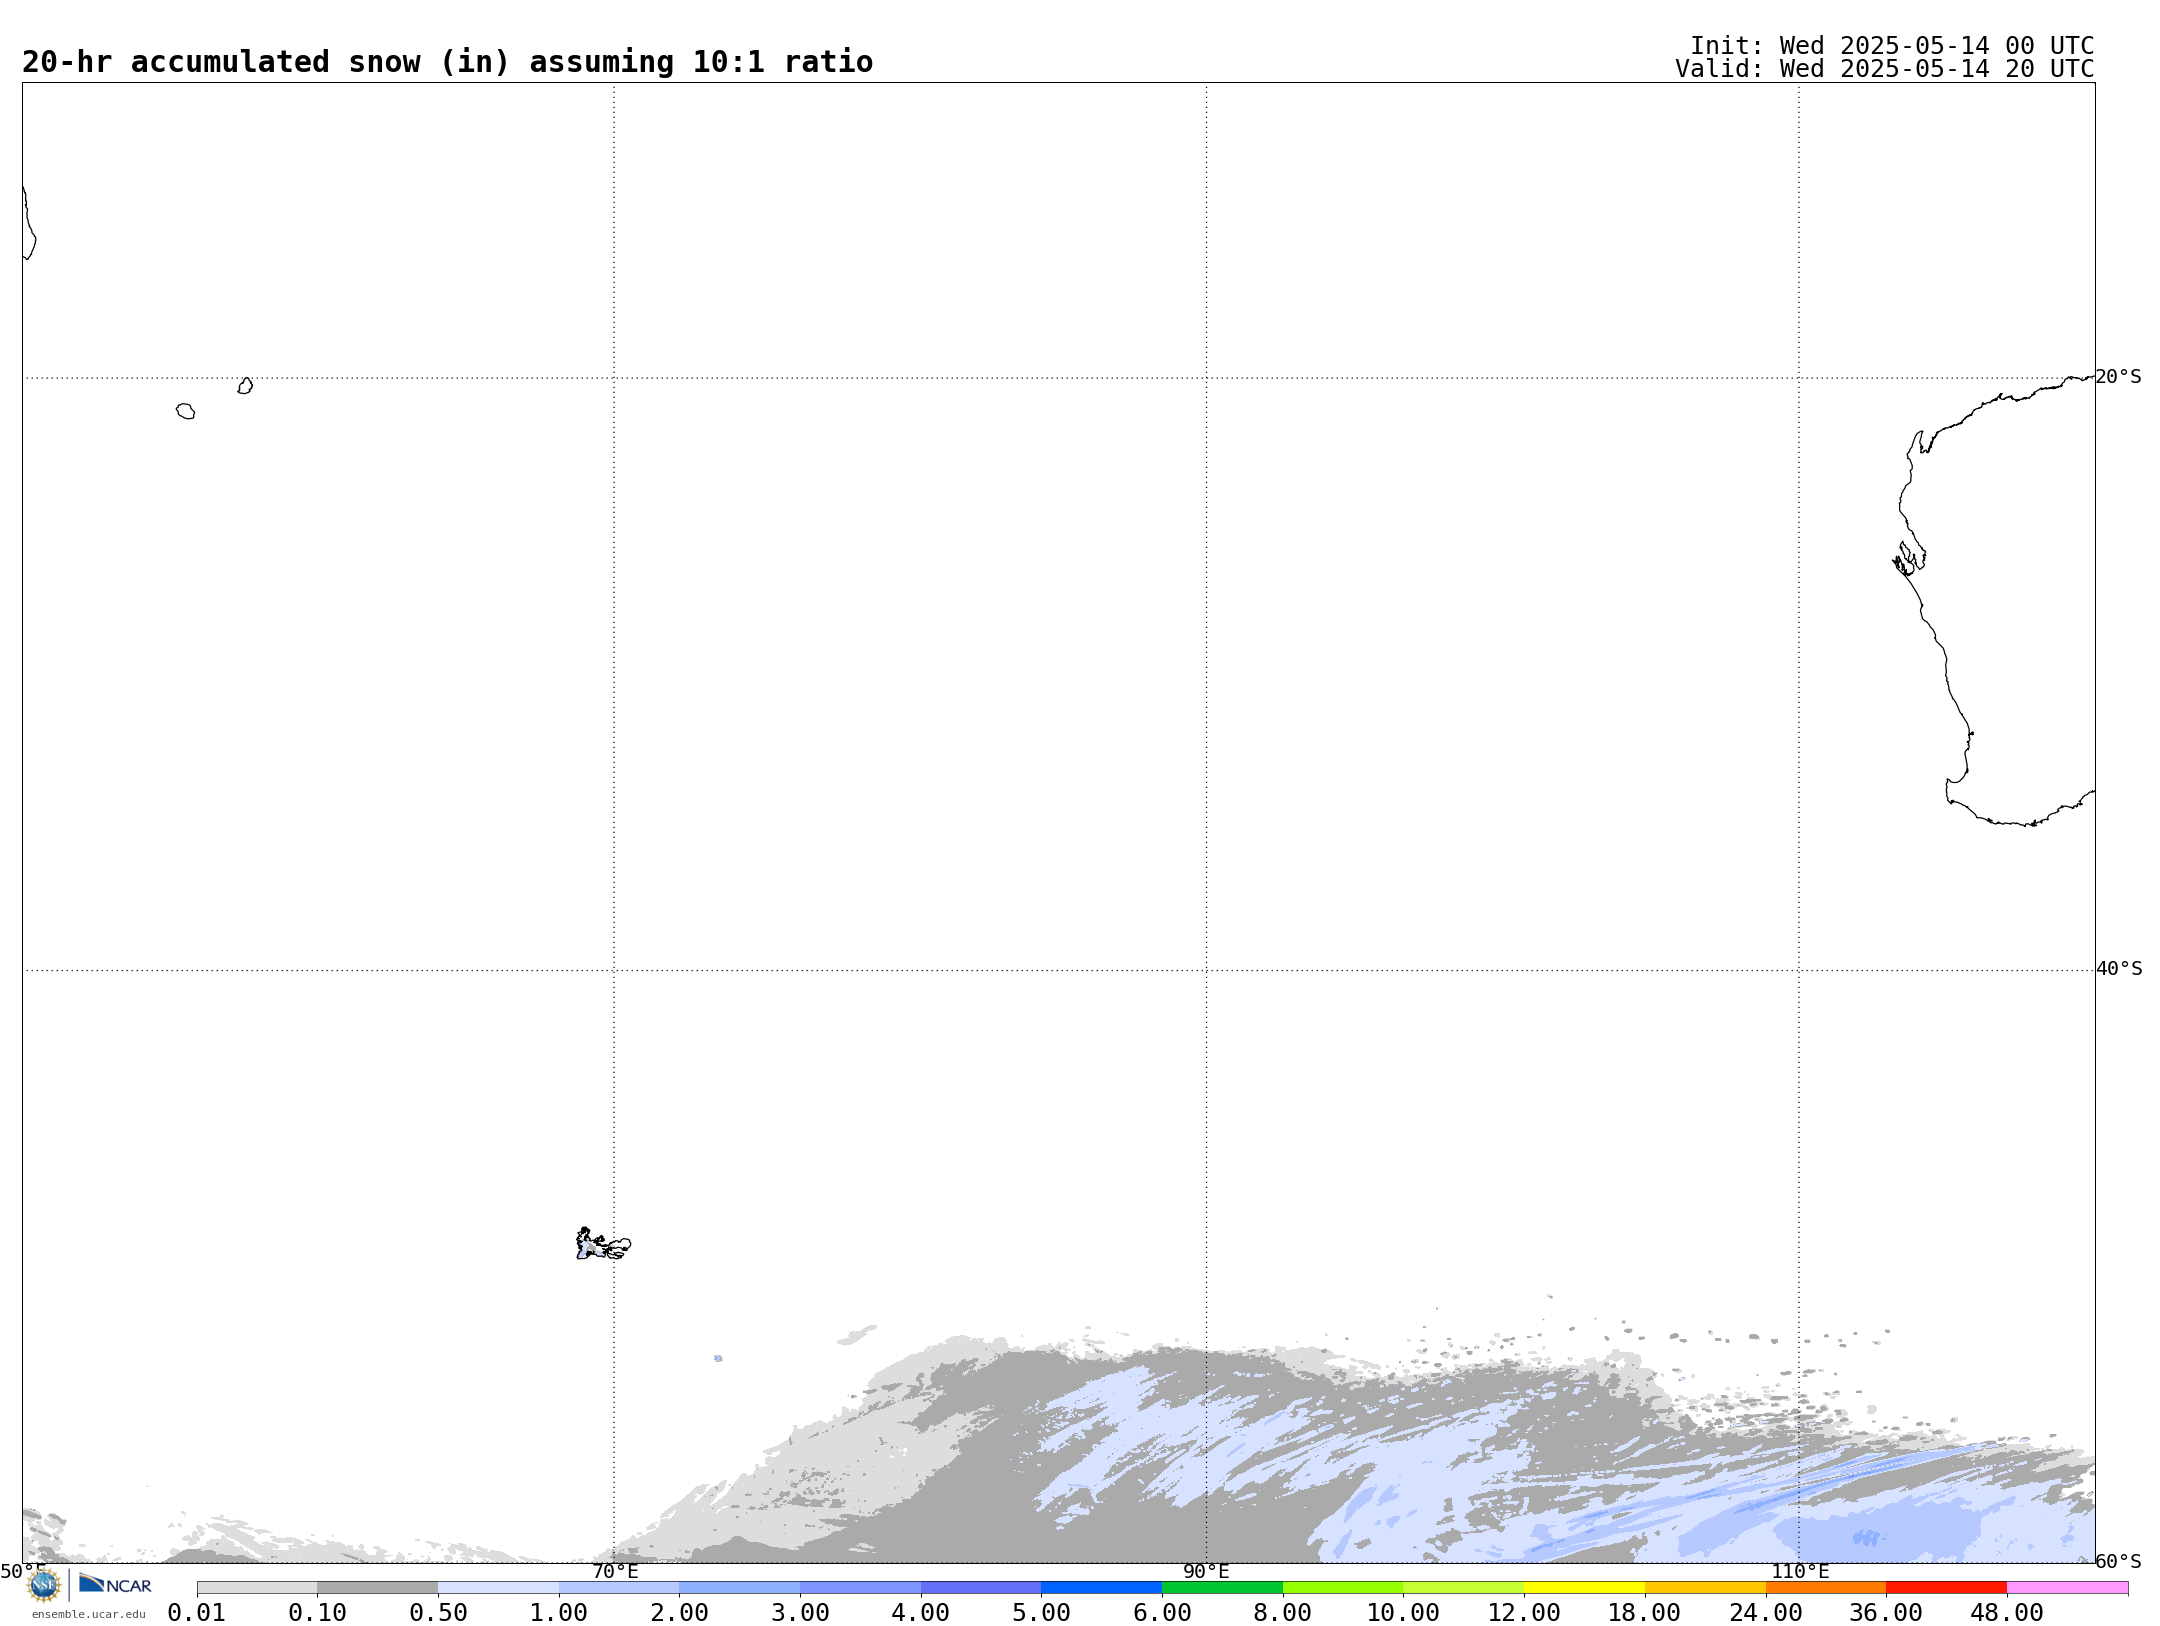Screen dimensions: 2160x1626
Task: Click the pink 48.00 legend color
Action: point(2067,1588)
